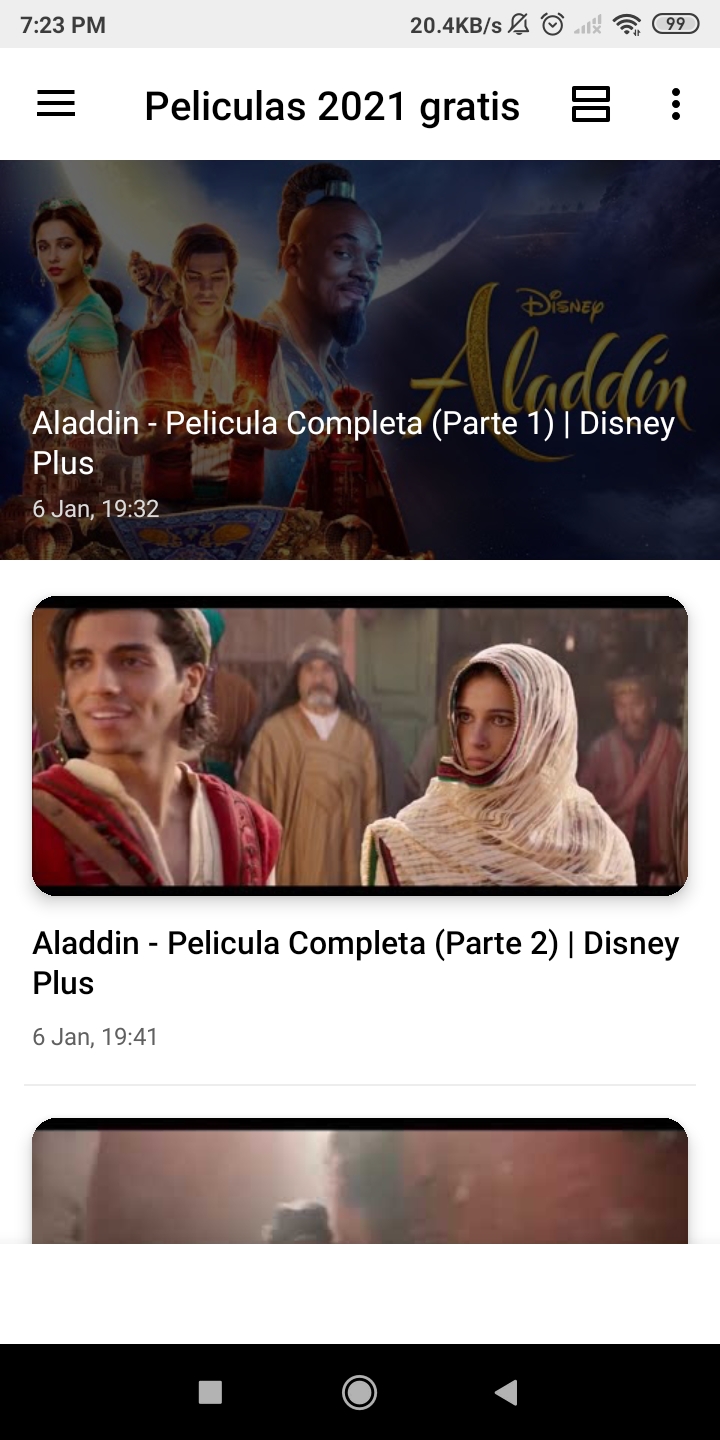The image size is (720, 1440).
Task: Tap the recent apps square button
Action: [210, 1392]
